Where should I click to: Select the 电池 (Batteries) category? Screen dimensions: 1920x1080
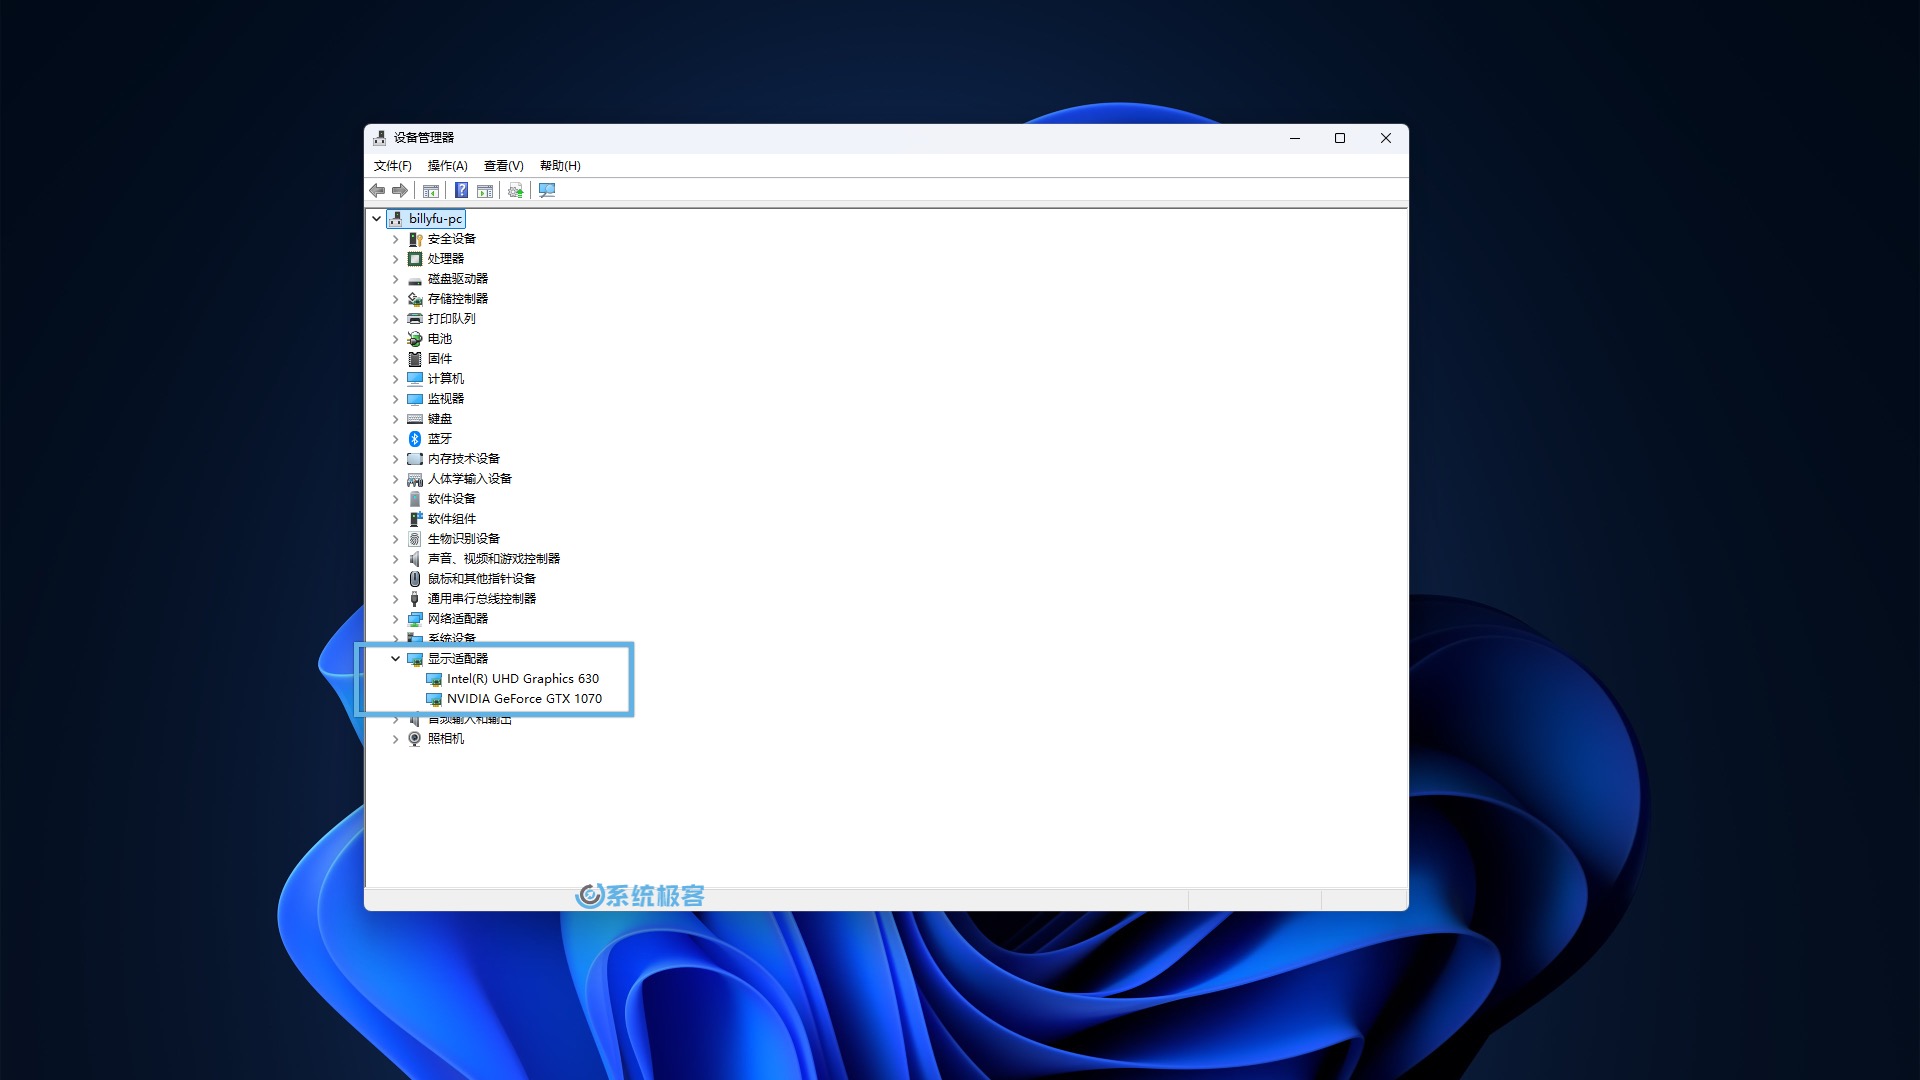(438, 338)
